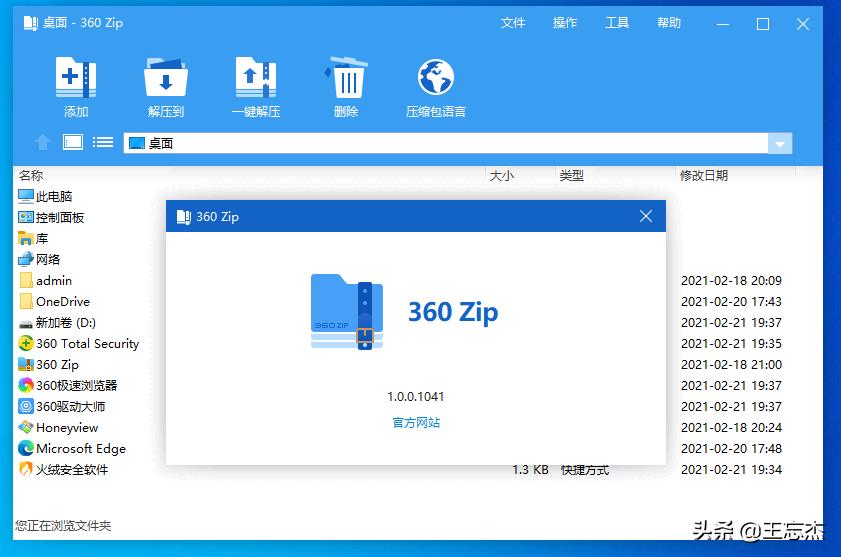Screen dimensions: 841x557
Task: Click the date 2021-02-18 20:24
Action: [731, 428]
